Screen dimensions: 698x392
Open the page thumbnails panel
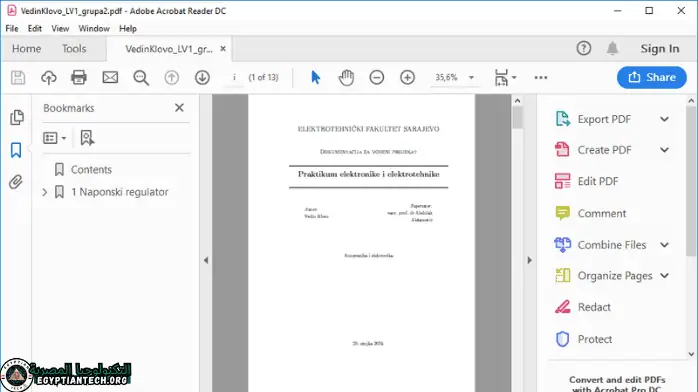[x=16, y=117]
